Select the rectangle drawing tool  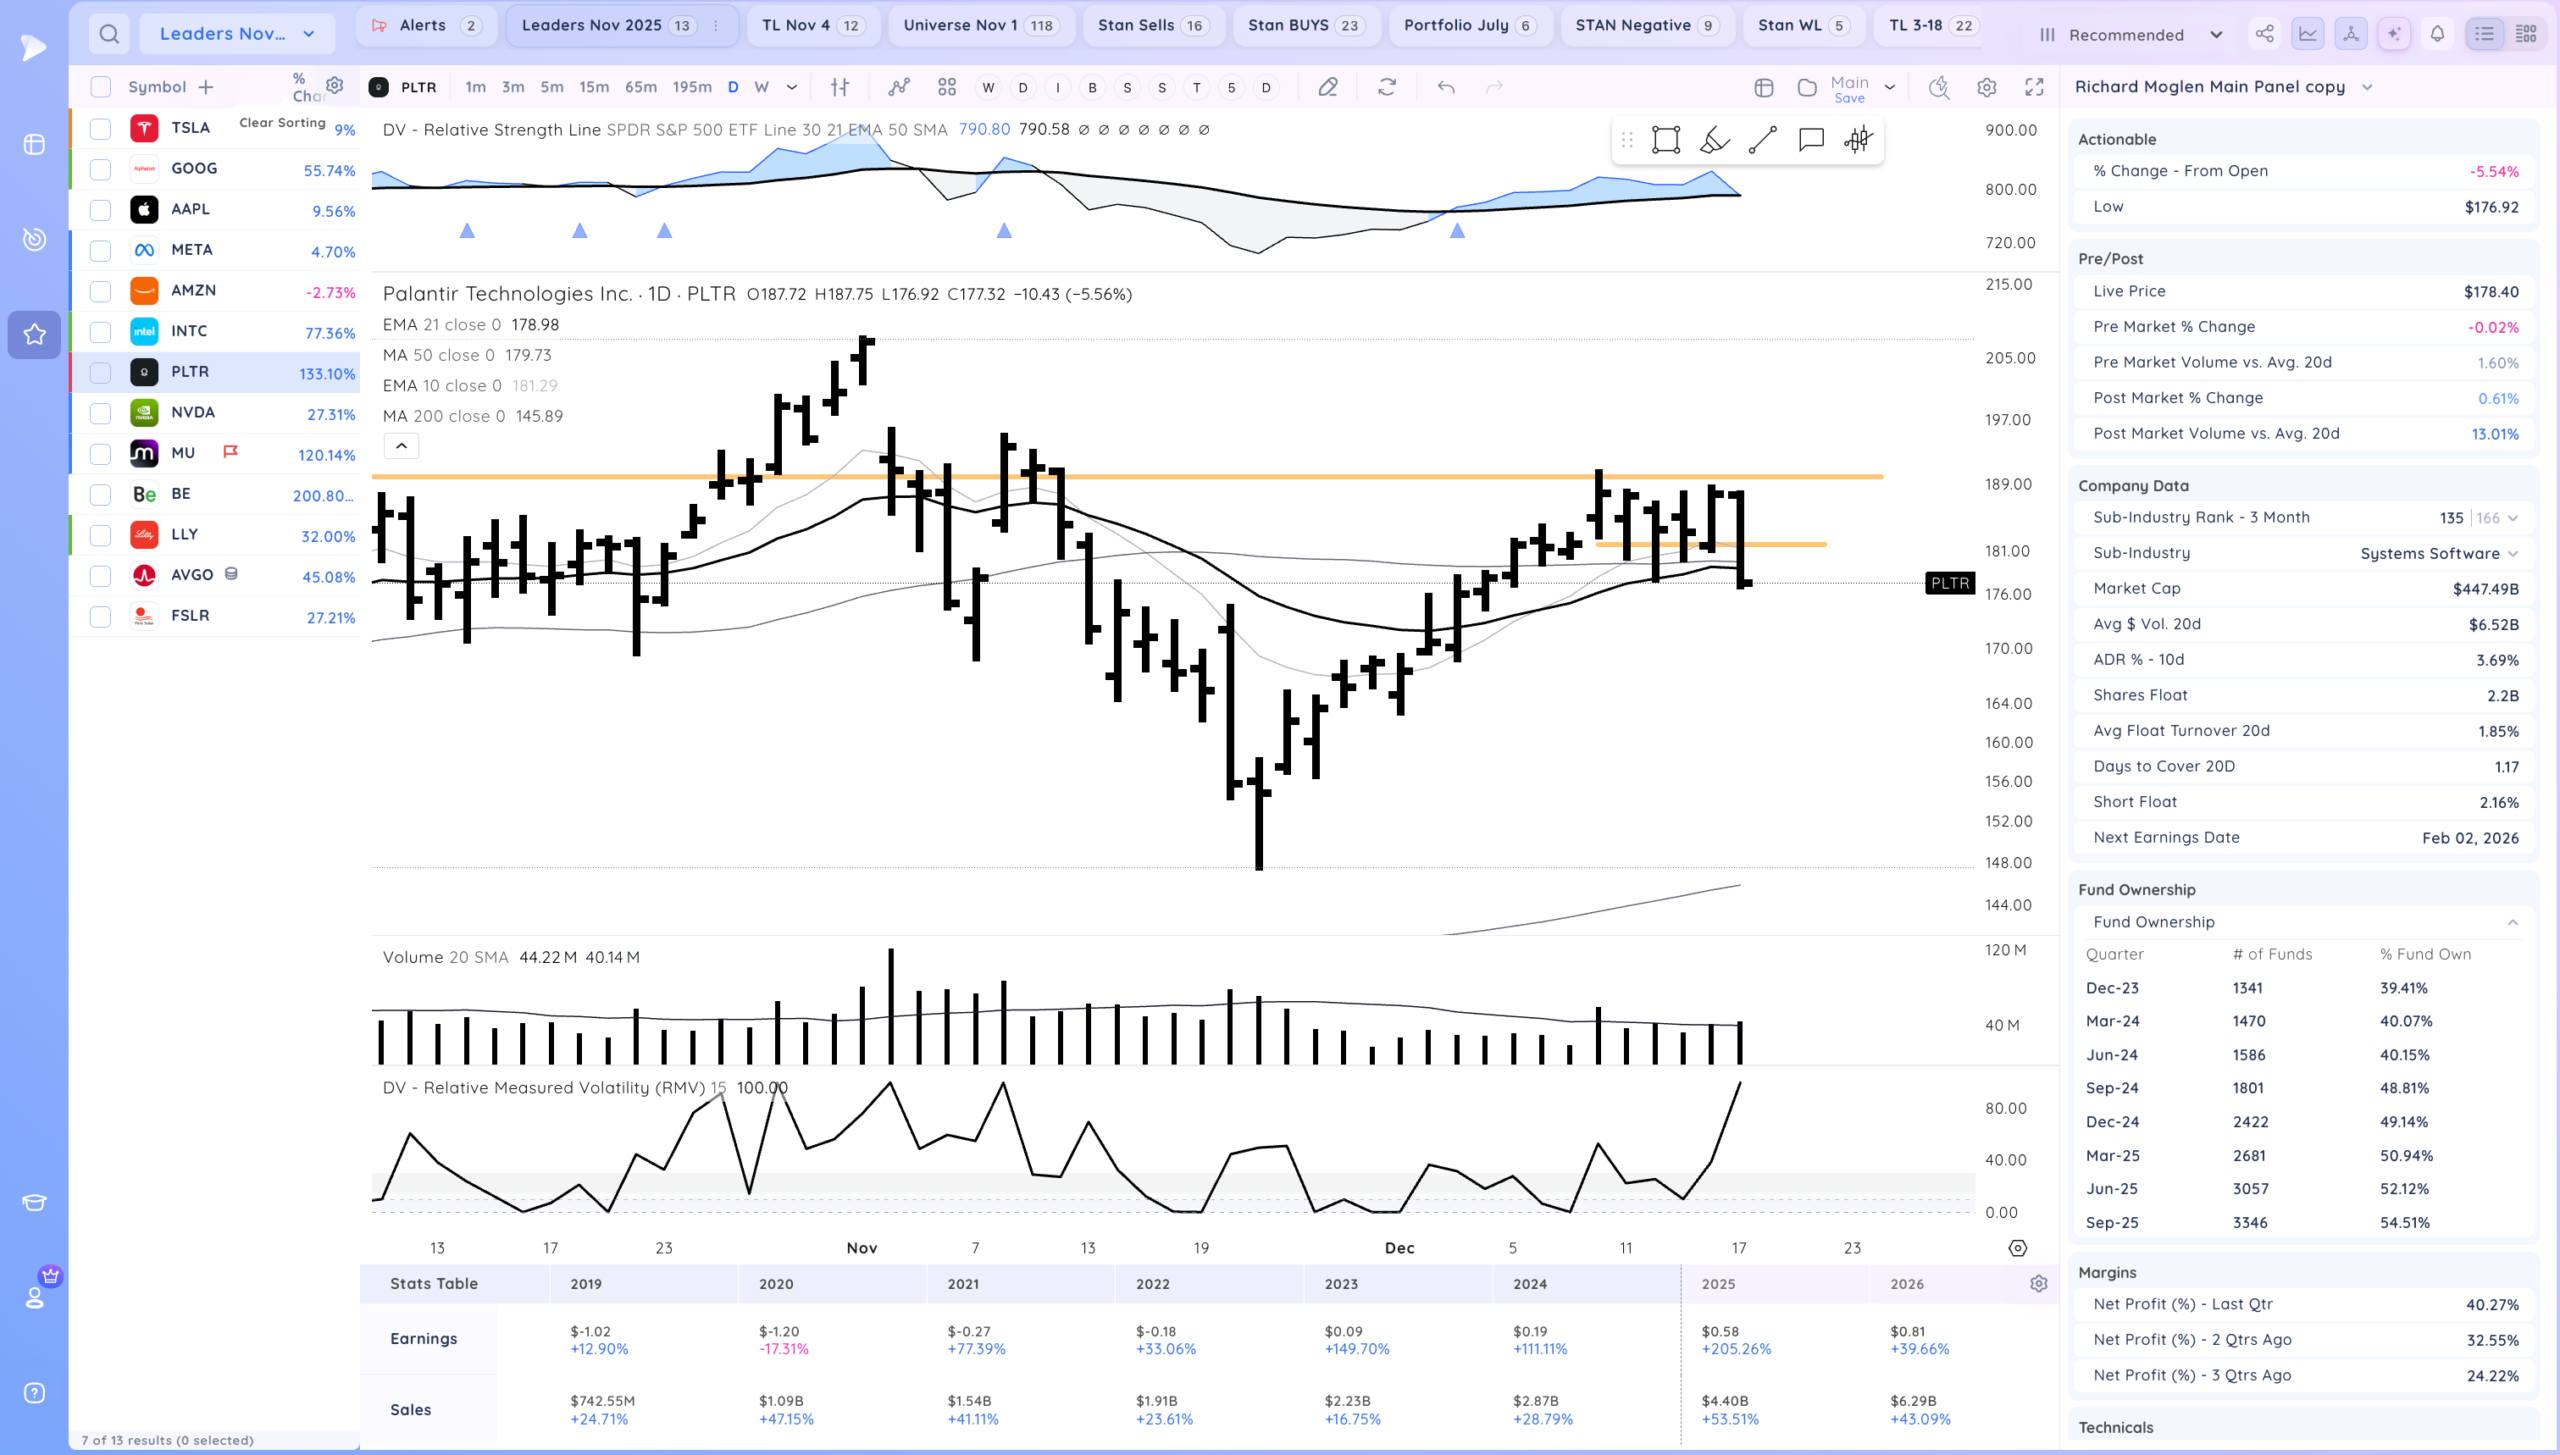[x=1666, y=140]
